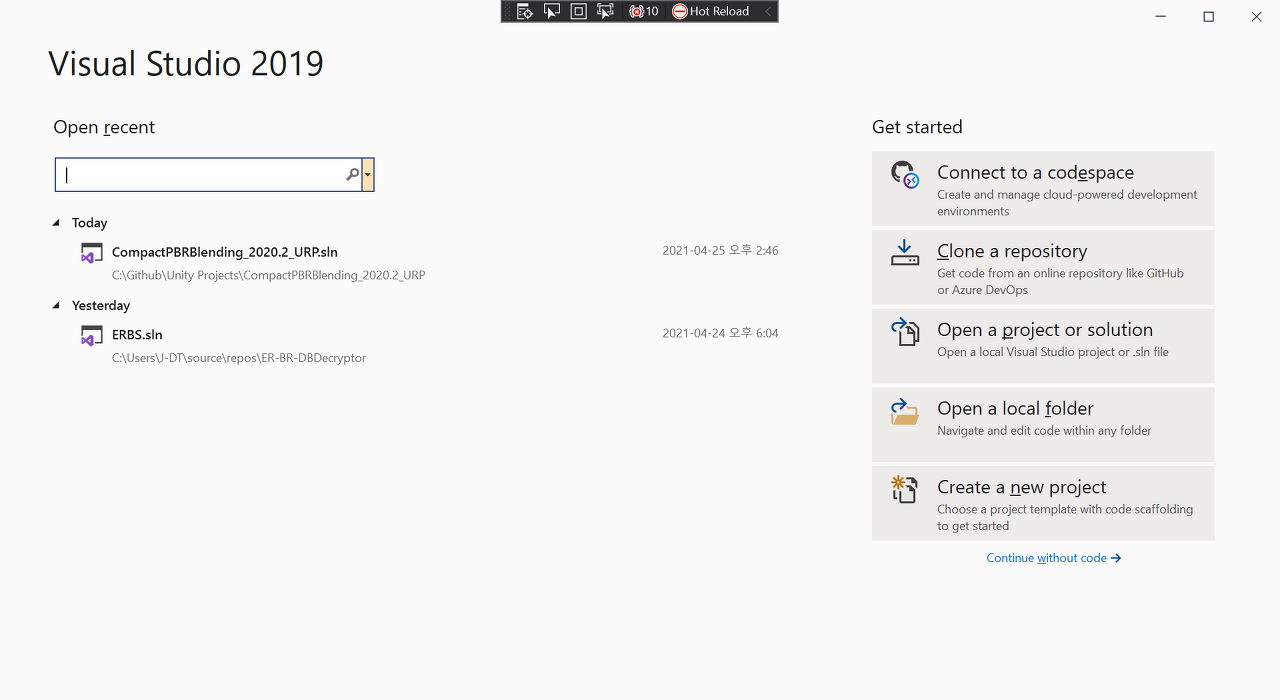Toggle Track Focused Element debug icon
Screen dimensions: 1280x700
605,11
